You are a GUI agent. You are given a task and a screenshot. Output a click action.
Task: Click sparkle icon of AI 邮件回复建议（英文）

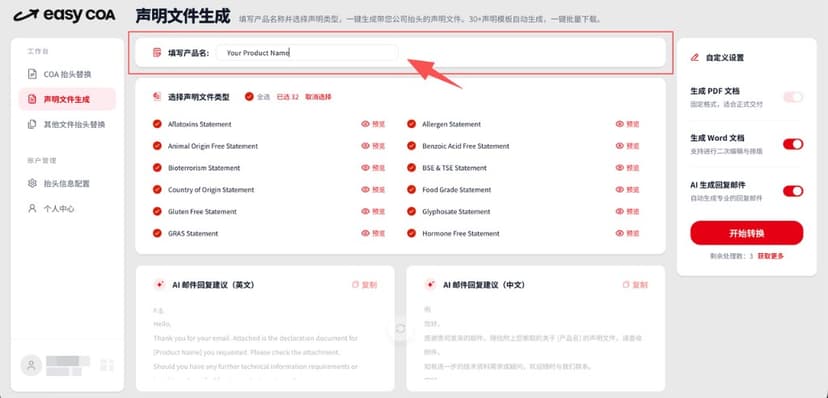point(159,285)
